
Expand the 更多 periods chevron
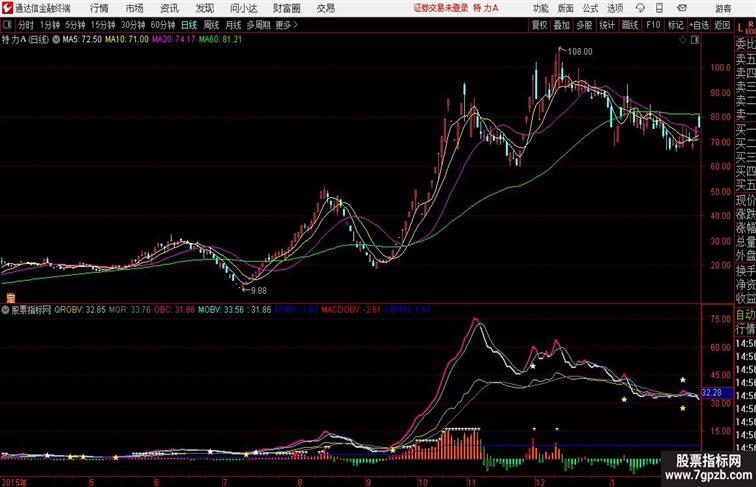295,25
